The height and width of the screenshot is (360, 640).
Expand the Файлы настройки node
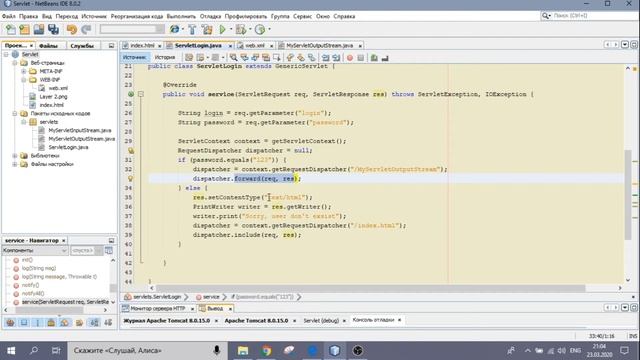(x=15, y=164)
